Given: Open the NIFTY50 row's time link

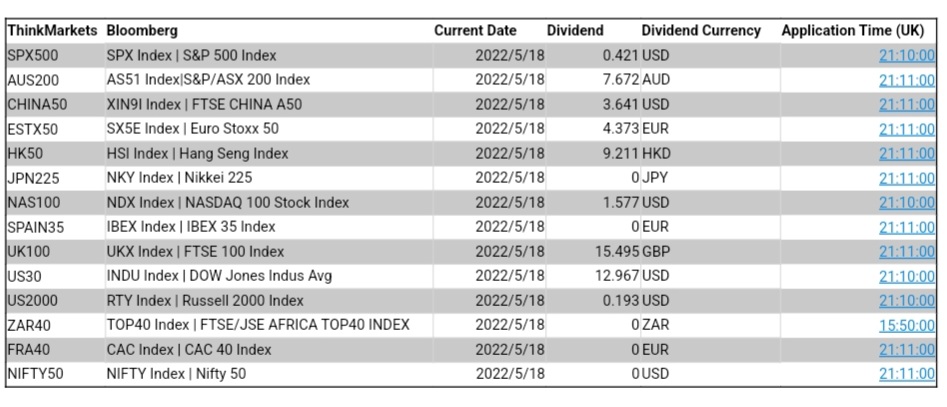Looking at the screenshot, I should (x=906, y=374).
